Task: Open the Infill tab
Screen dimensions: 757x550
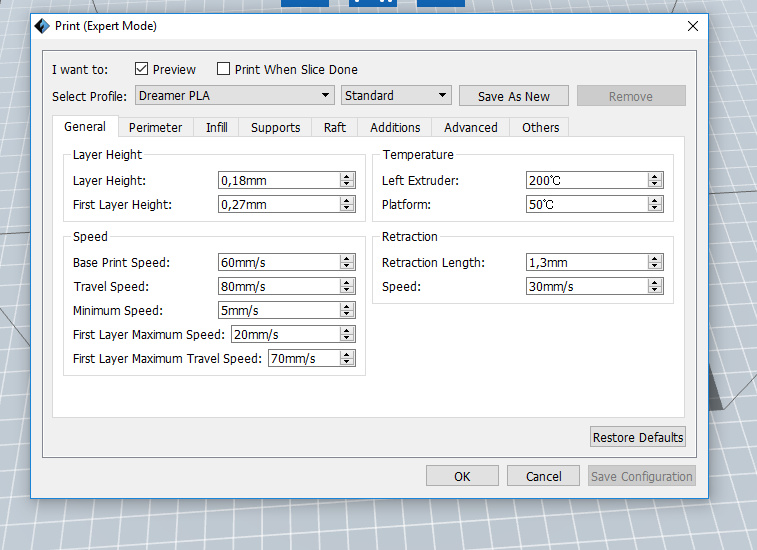Action: (x=216, y=127)
